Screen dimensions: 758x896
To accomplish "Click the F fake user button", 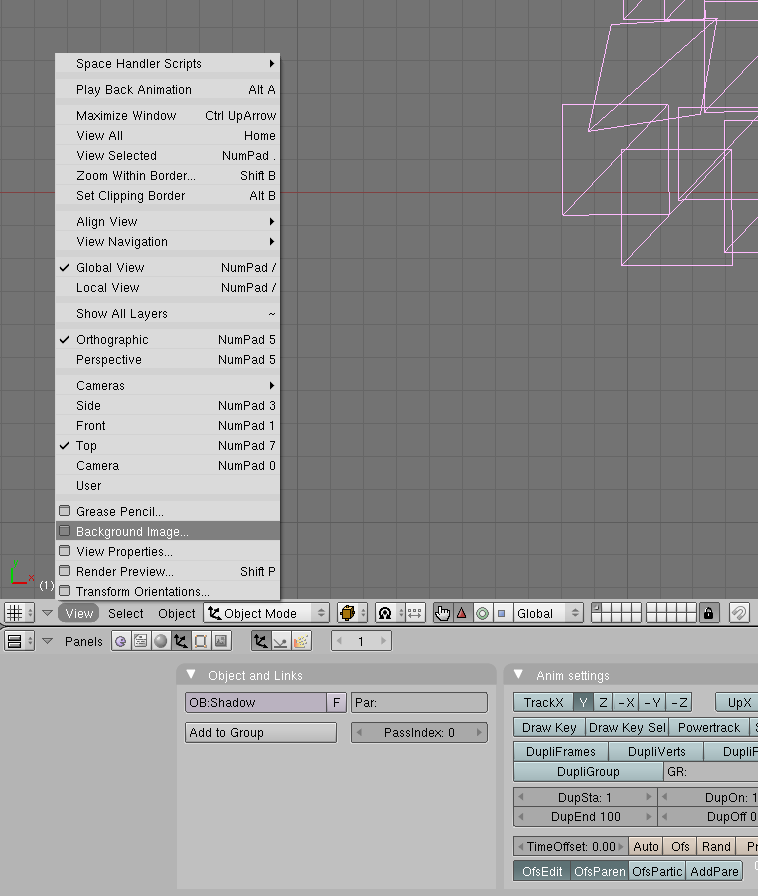I will click(337, 702).
